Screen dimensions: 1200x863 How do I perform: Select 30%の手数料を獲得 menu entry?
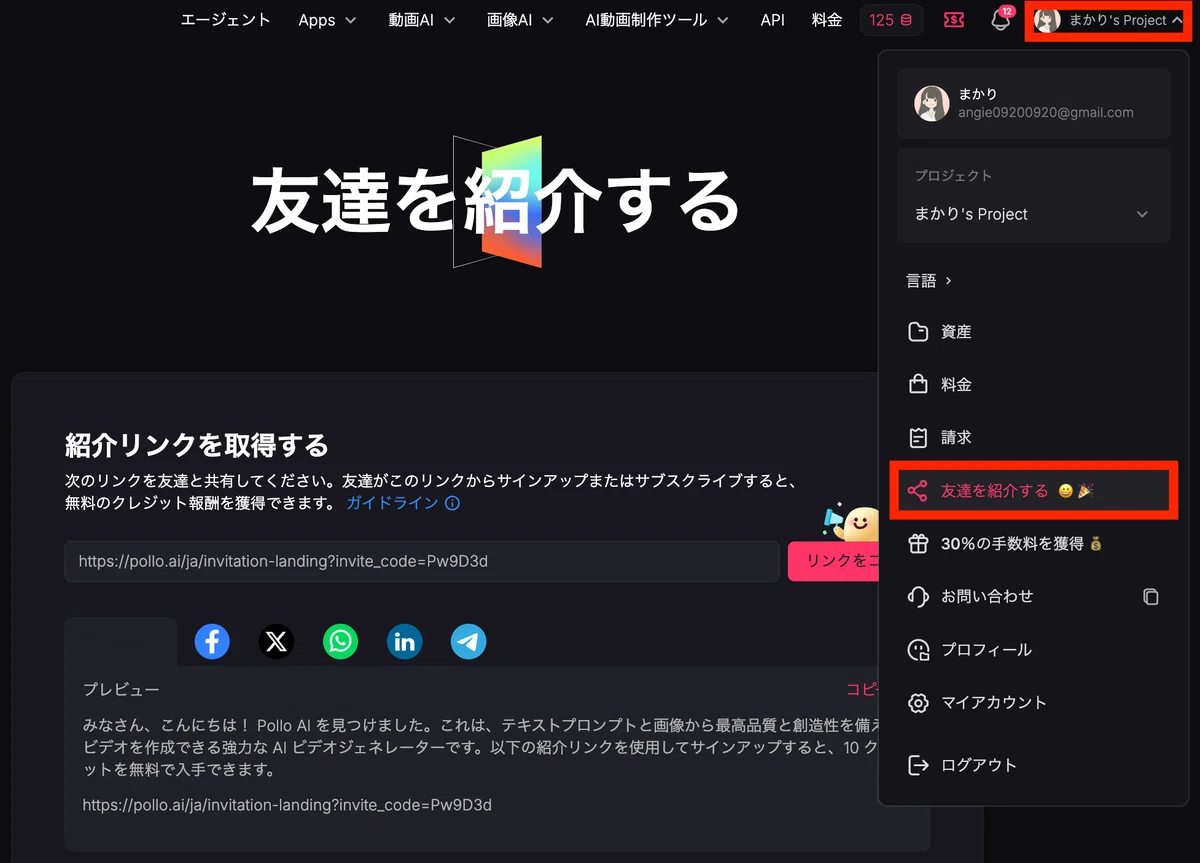pyautogui.click(x=1033, y=544)
